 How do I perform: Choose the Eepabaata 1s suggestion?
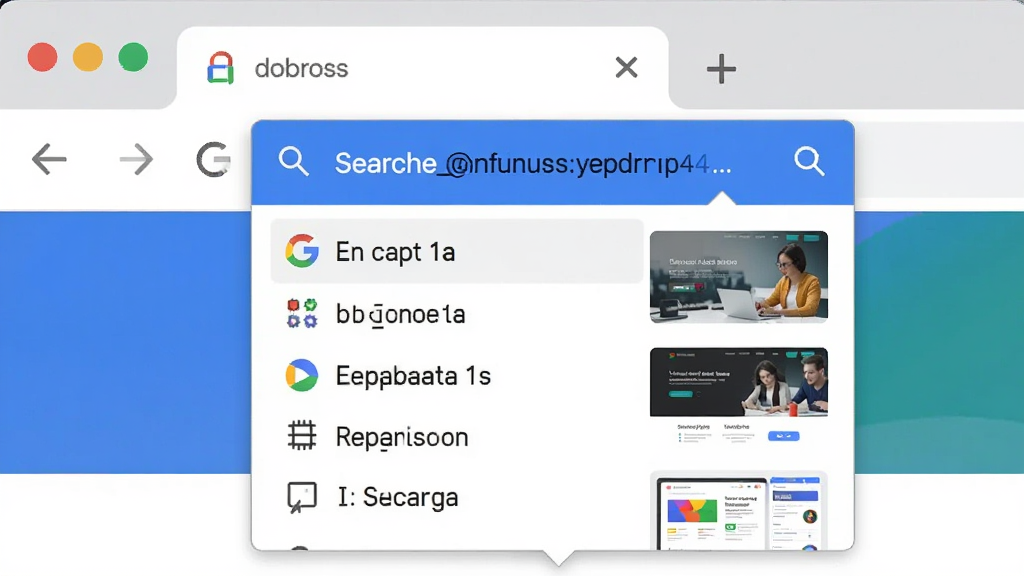[x=457, y=376]
